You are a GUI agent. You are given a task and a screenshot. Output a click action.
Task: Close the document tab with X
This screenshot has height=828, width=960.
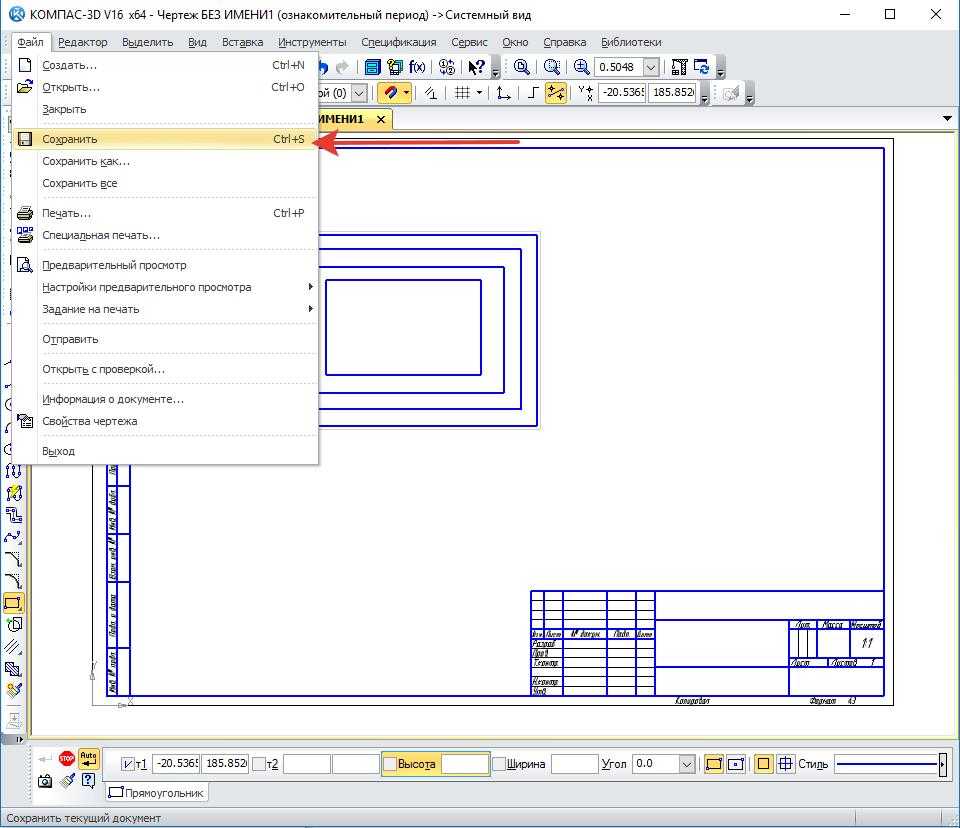click(x=381, y=119)
